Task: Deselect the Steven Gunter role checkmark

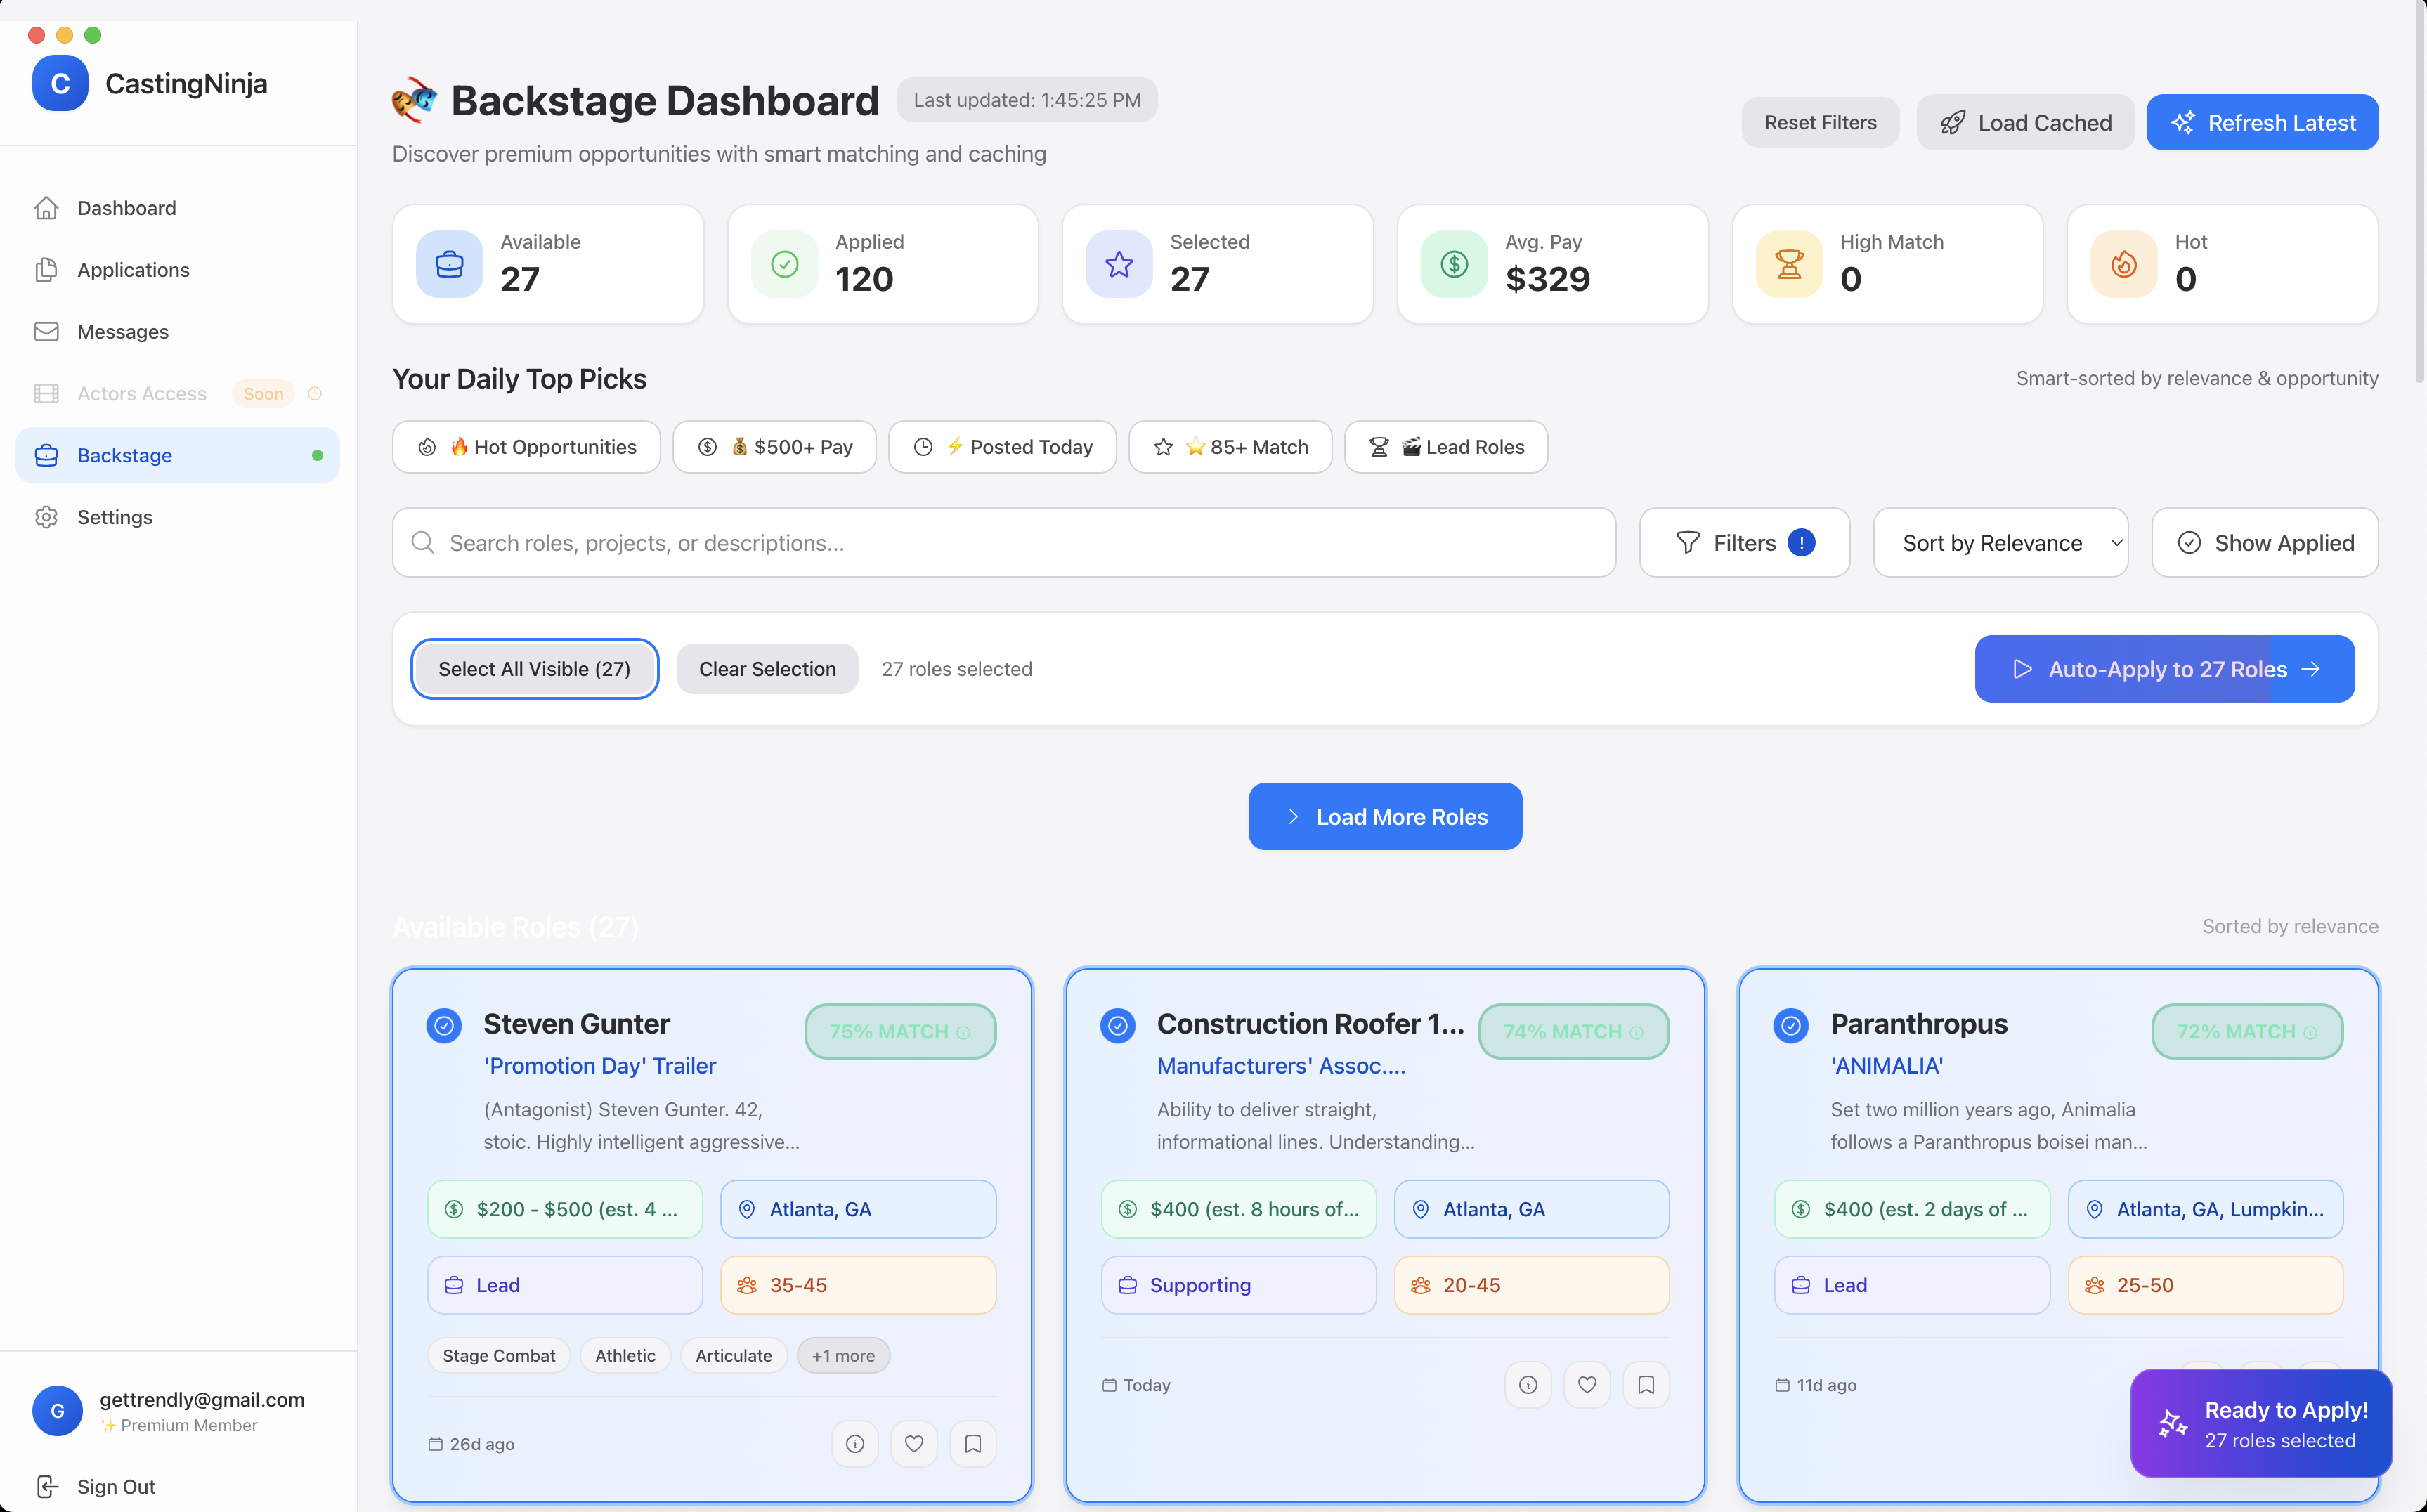Action: (x=444, y=1025)
